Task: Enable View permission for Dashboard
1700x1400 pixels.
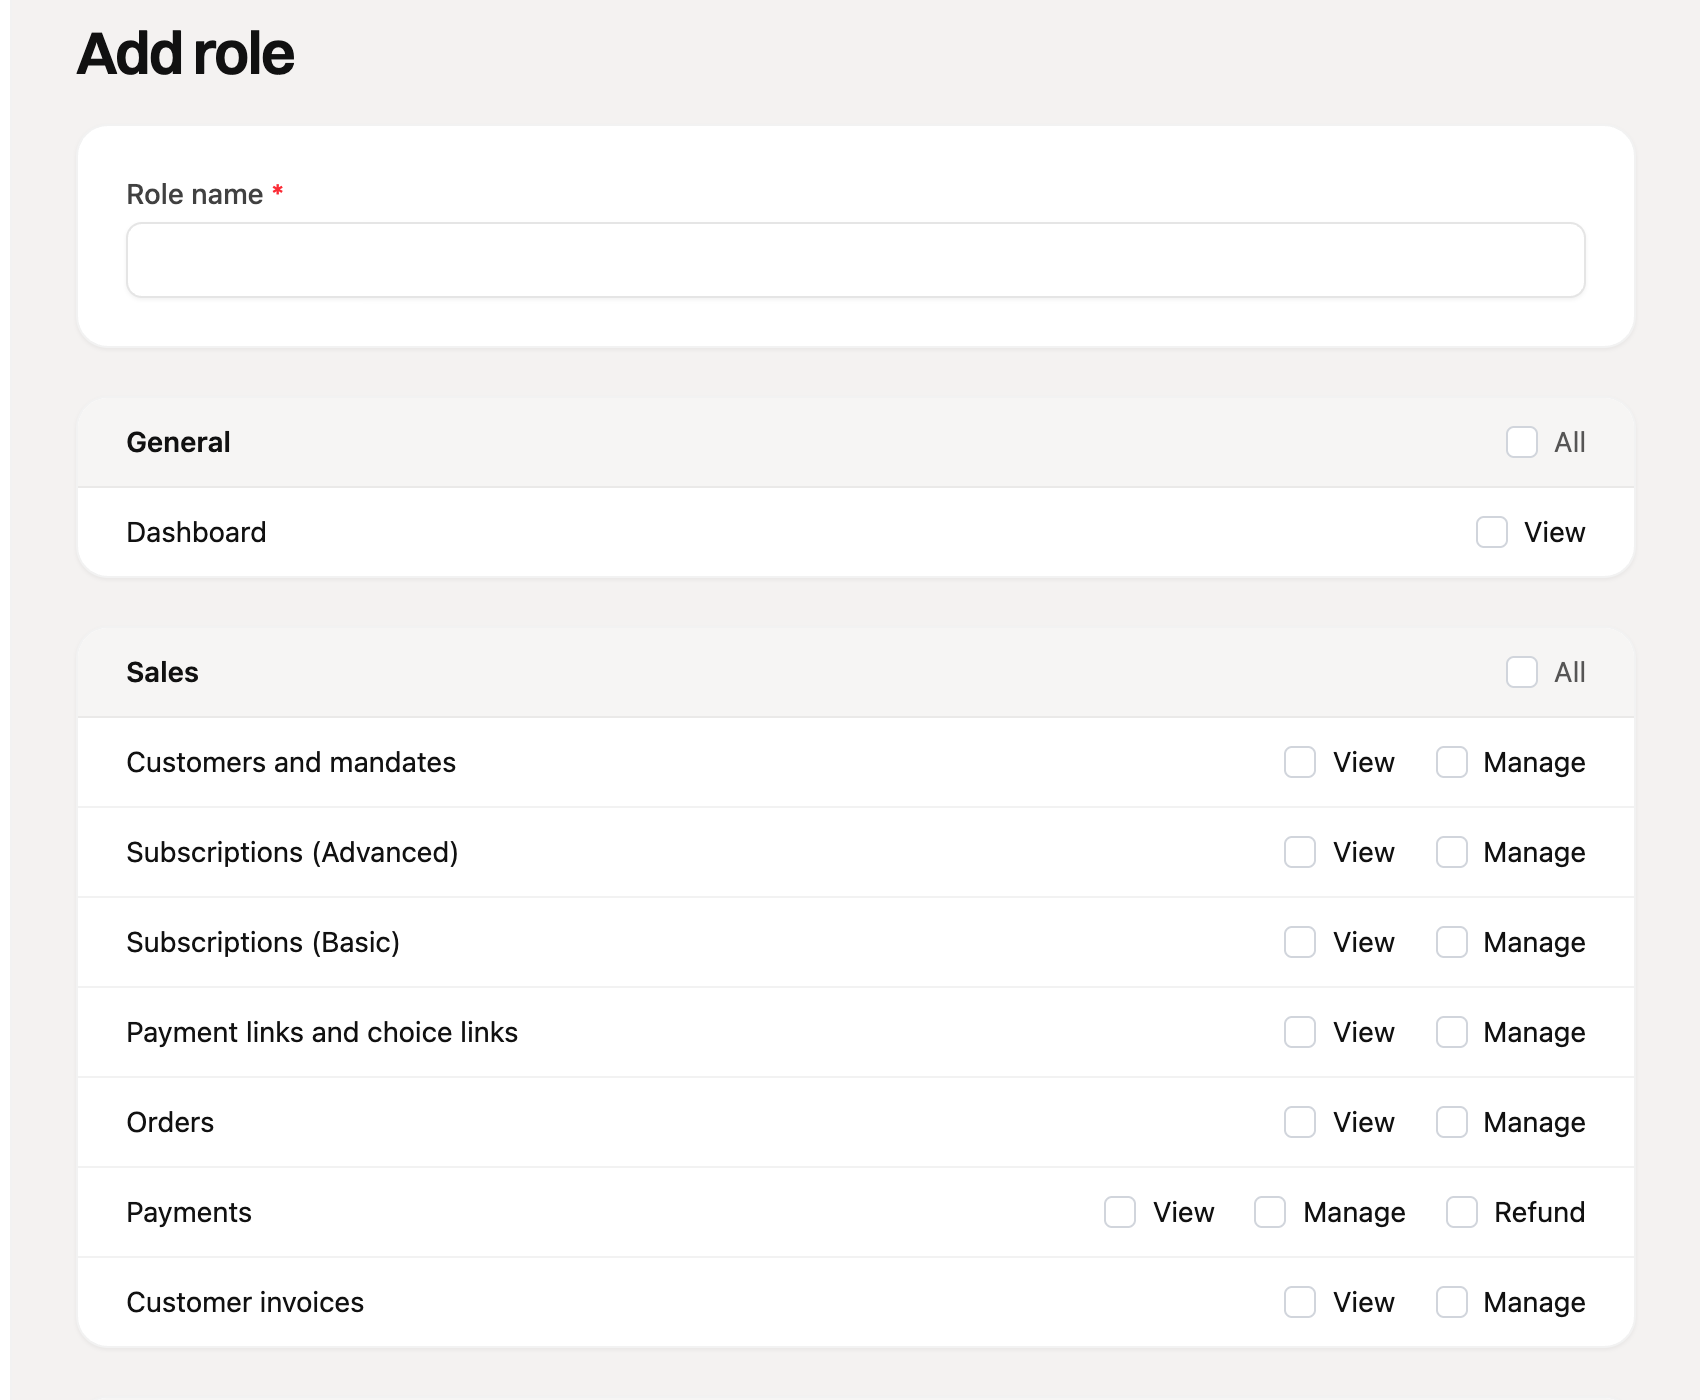Action: (1492, 532)
